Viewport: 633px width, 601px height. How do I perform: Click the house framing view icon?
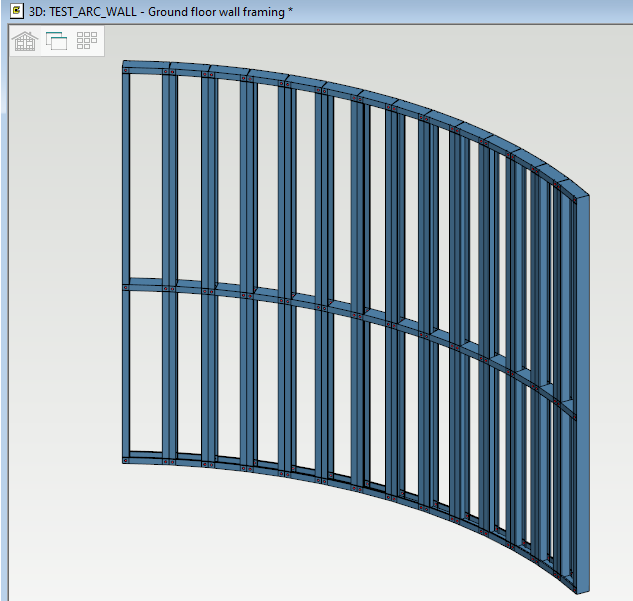tap(25, 41)
